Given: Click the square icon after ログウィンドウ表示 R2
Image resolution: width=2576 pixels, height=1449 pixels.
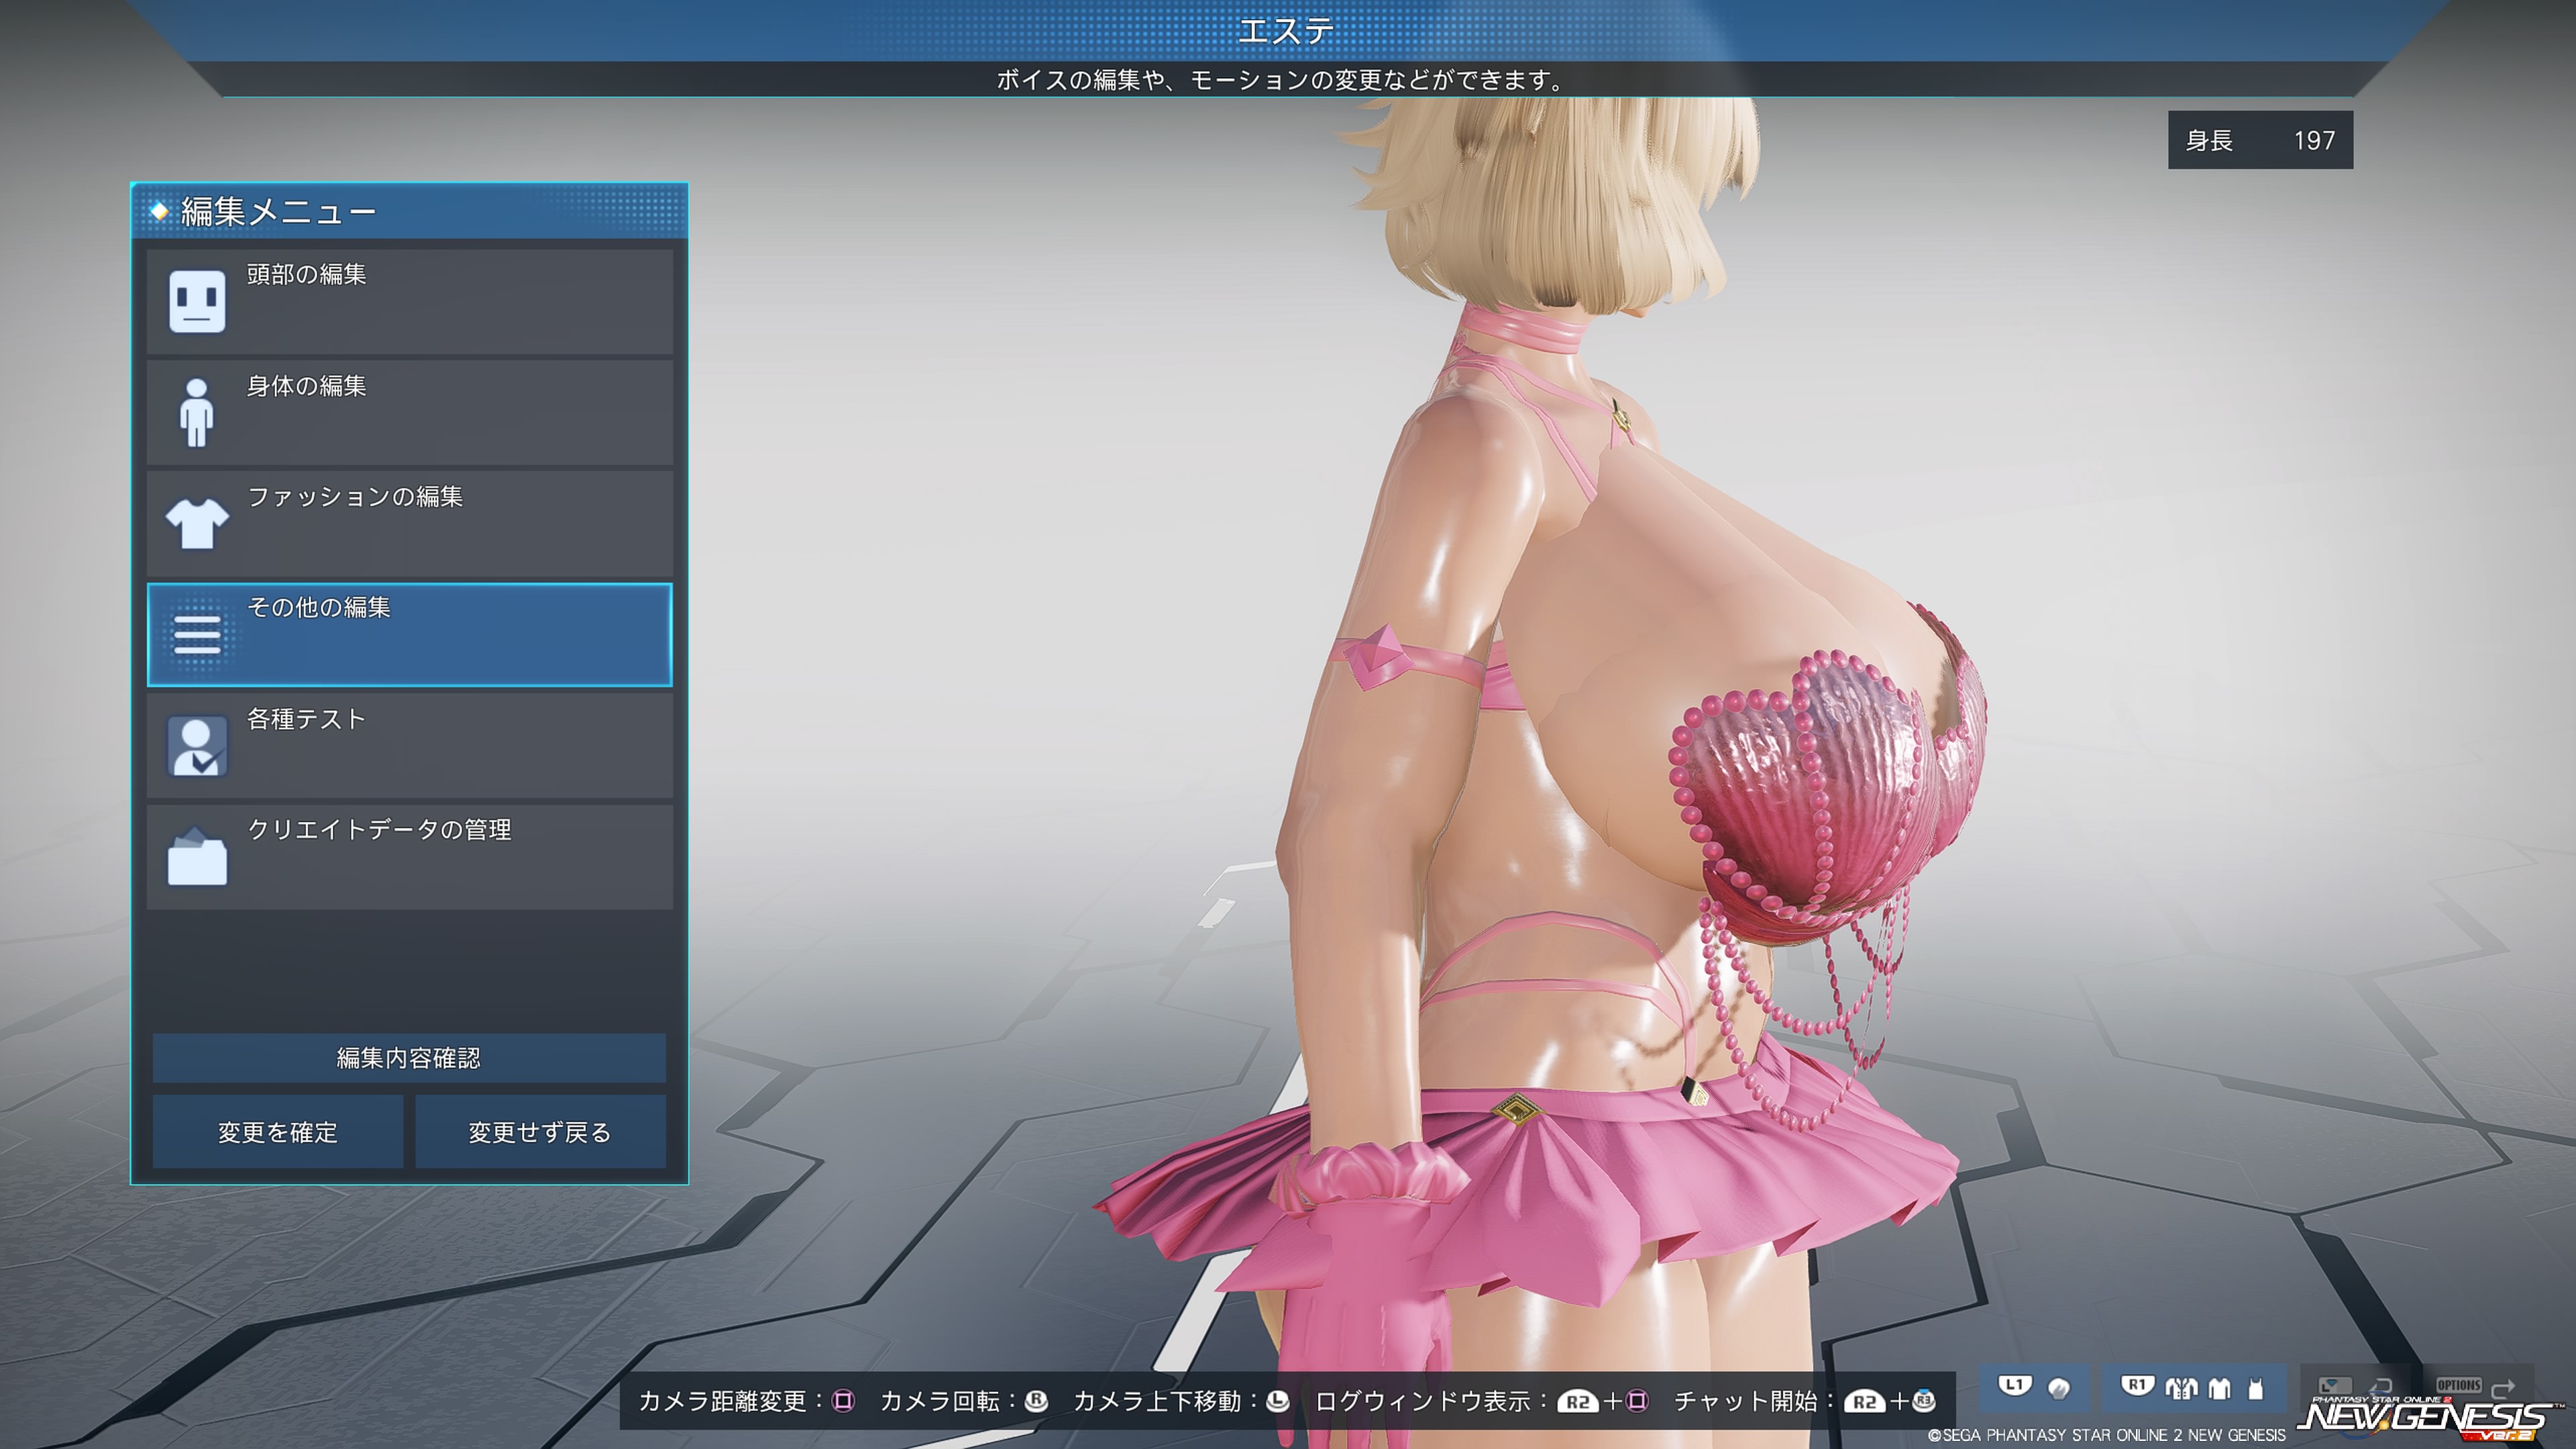Looking at the screenshot, I should click(1637, 1401).
